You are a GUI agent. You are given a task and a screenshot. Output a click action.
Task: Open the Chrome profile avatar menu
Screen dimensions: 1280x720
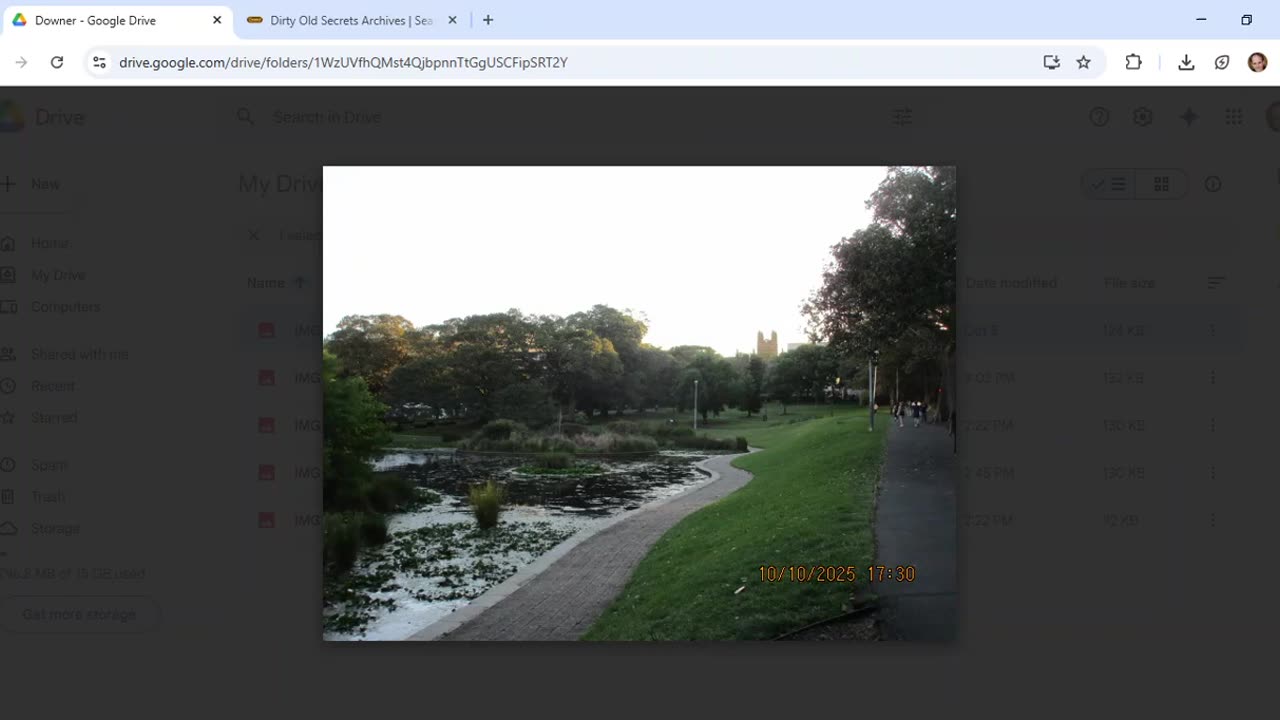click(1257, 62)
